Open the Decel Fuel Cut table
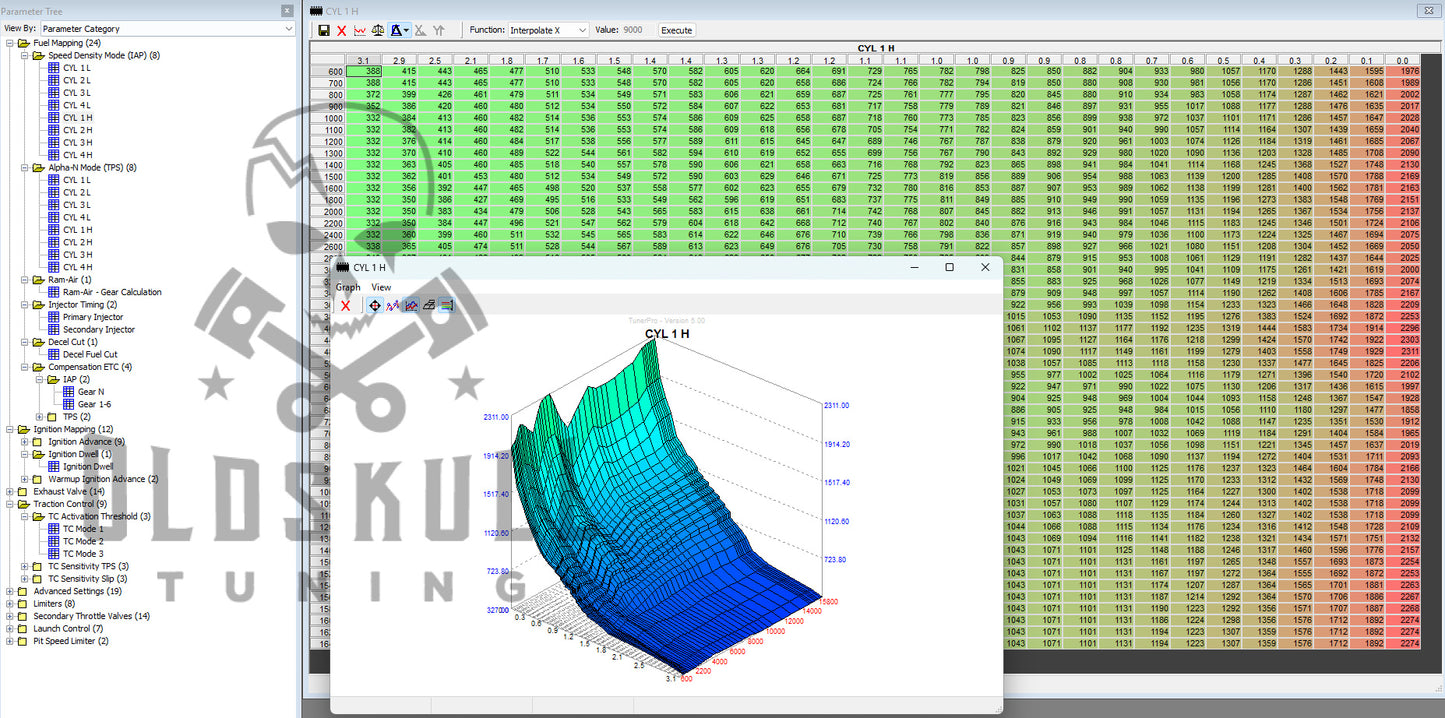 click(90, 354)
